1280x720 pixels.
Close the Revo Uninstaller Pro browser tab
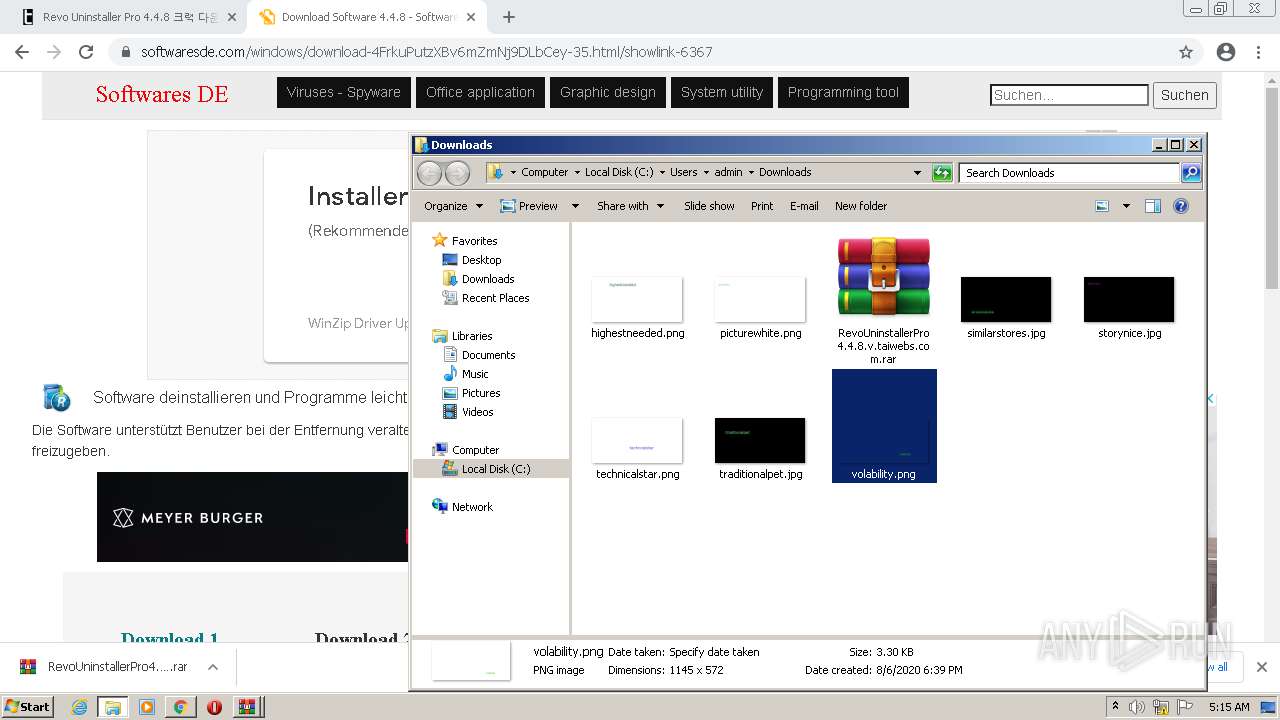point(232,17)
